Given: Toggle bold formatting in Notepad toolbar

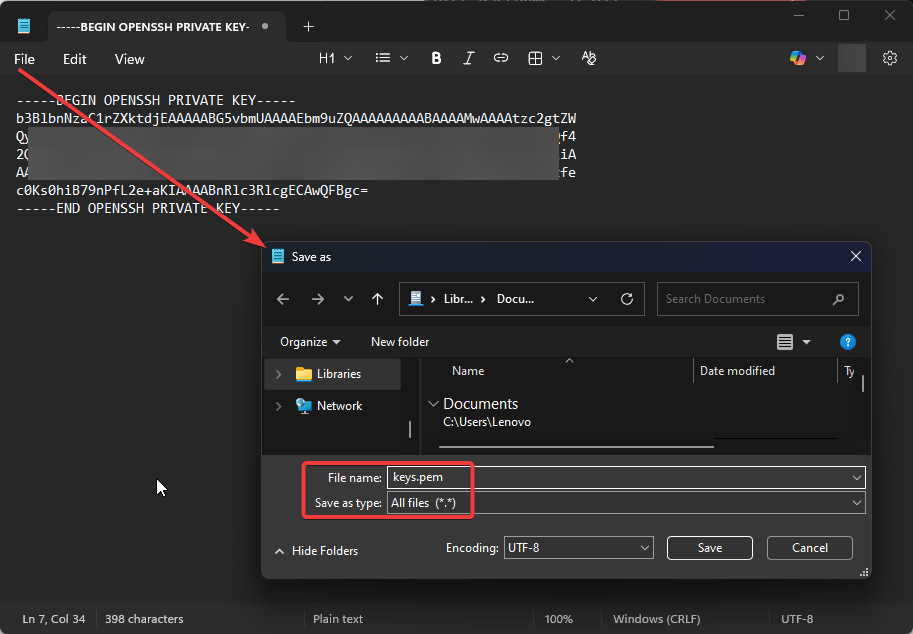Looking at the screenshot, I should pos(436,59).
